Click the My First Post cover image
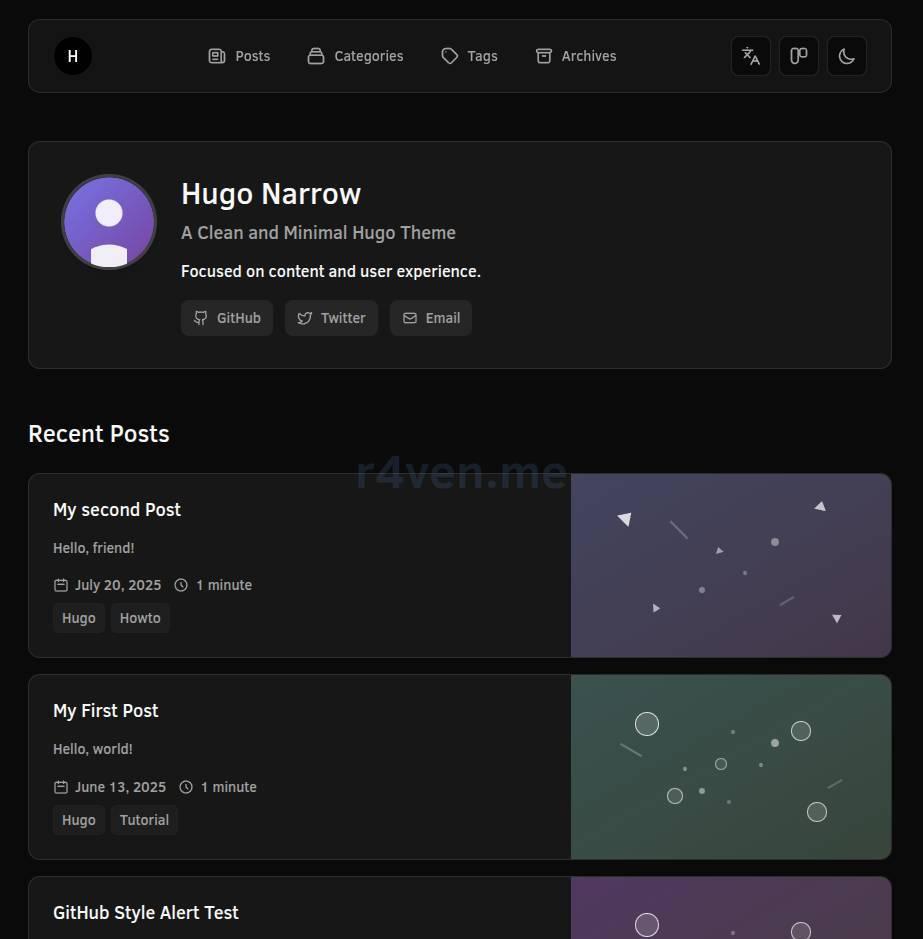 click(730, 767)
